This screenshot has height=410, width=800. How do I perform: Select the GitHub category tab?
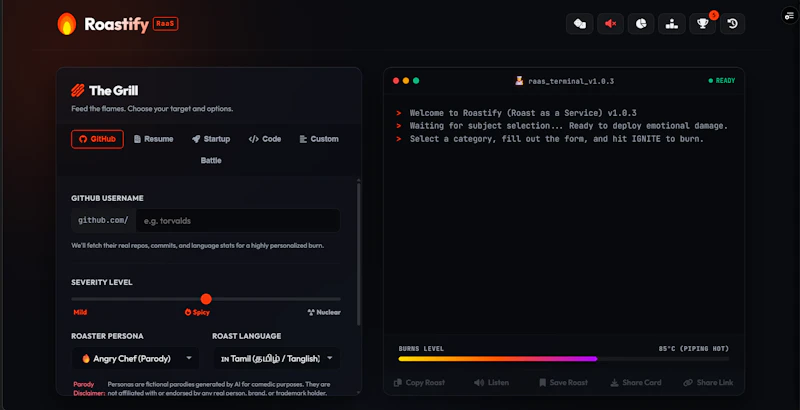point(97,139)
